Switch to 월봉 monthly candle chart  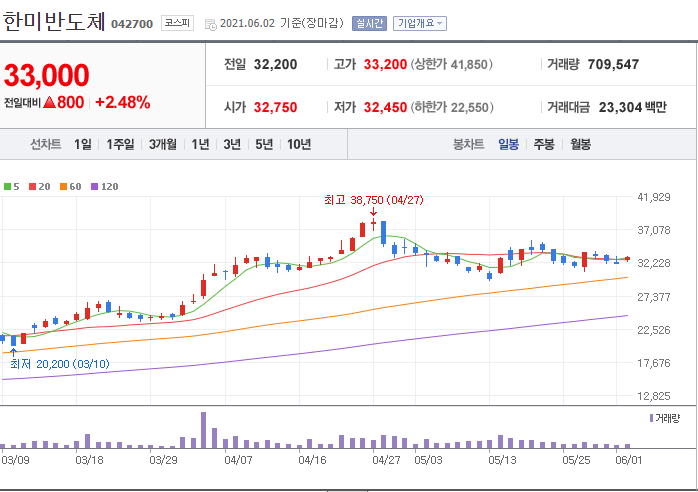580,144
